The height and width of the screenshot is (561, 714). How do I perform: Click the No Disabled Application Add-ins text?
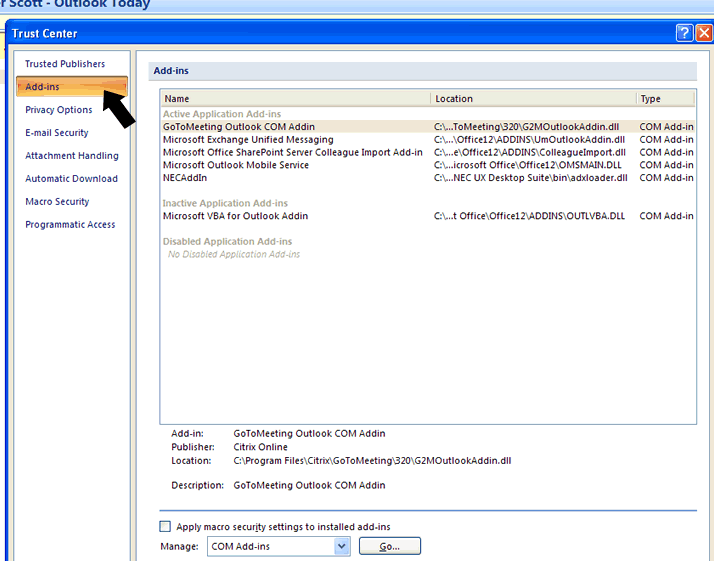234,254
